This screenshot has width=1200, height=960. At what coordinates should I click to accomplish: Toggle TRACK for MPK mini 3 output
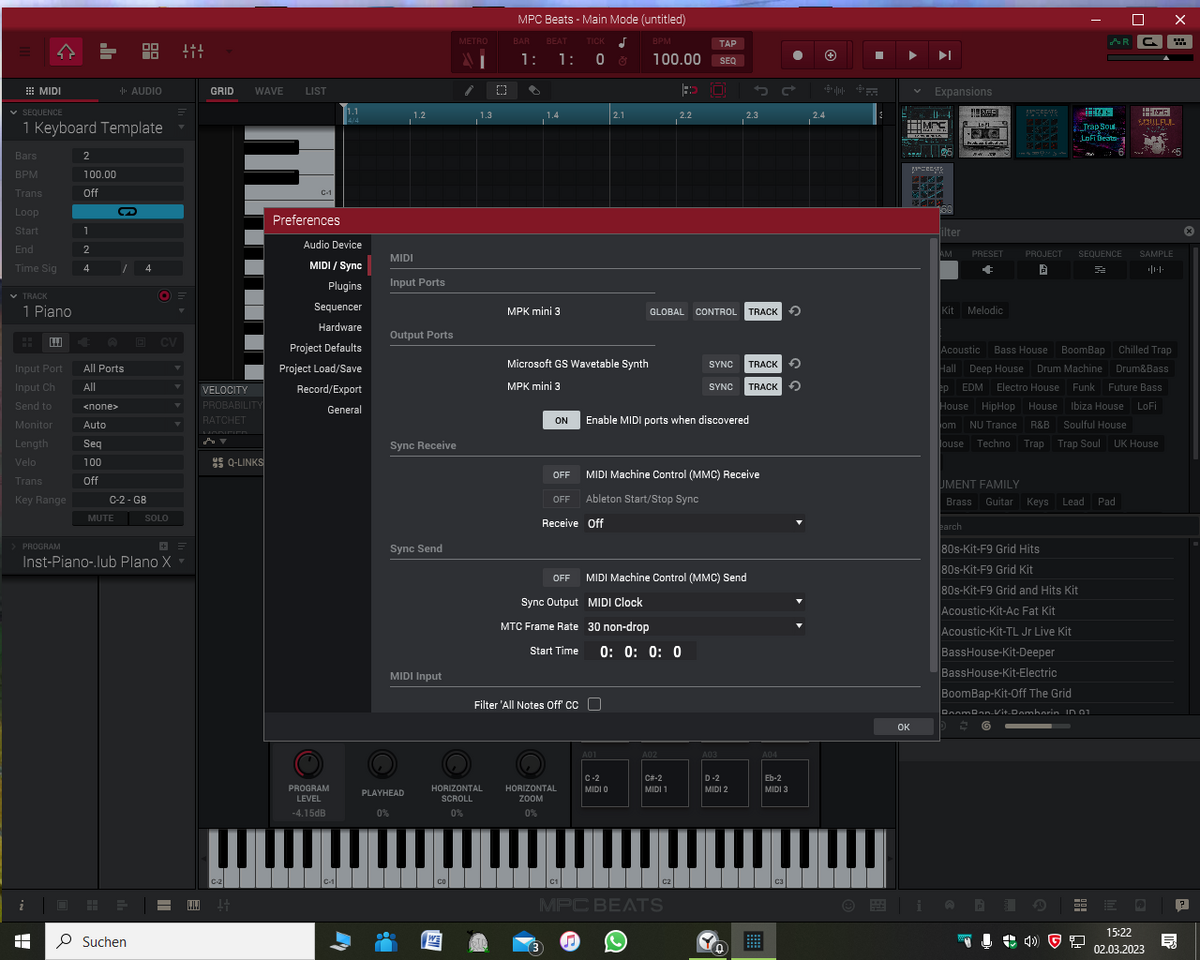click(x=763, y=387)
